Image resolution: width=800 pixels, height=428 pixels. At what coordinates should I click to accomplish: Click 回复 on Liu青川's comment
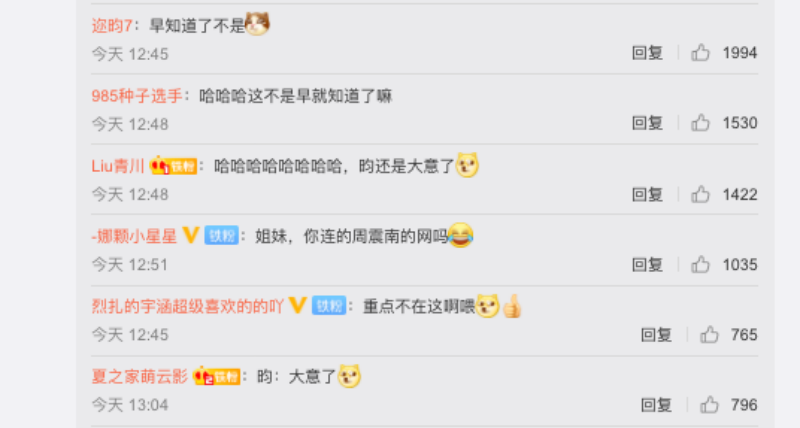[647, 194]
